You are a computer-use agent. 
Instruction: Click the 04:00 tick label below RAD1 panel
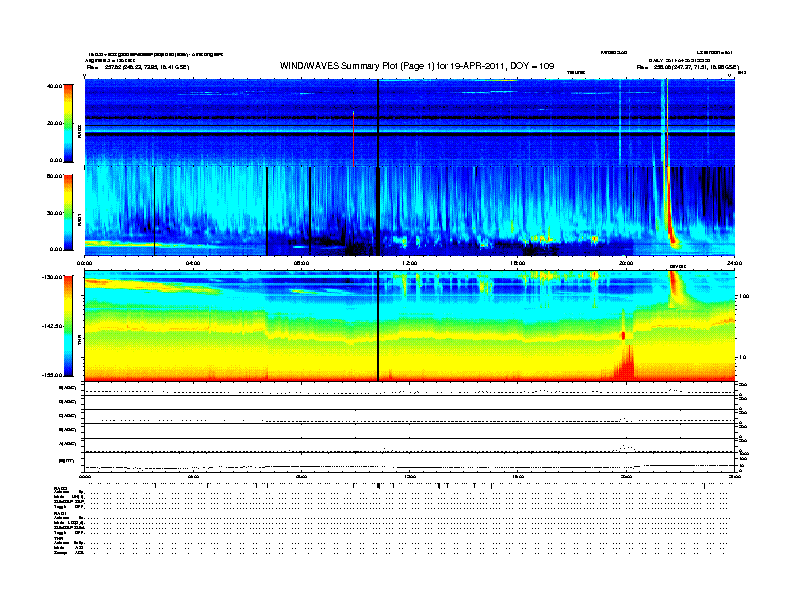click(193, 263)
